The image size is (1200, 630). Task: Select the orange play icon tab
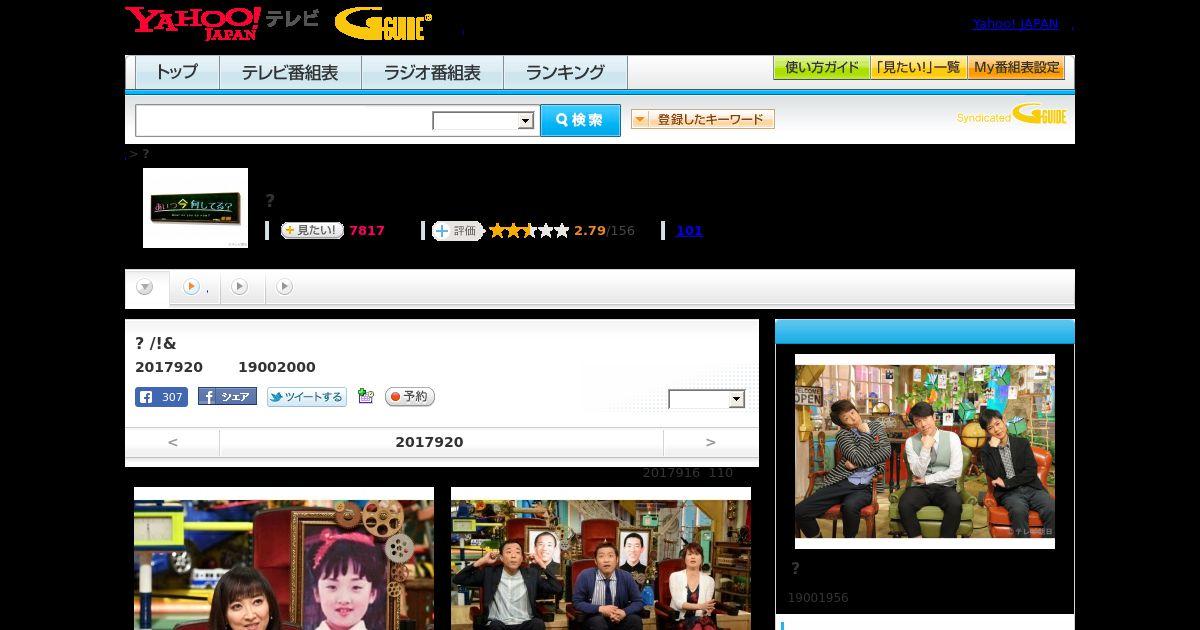(x=194, y=287)
